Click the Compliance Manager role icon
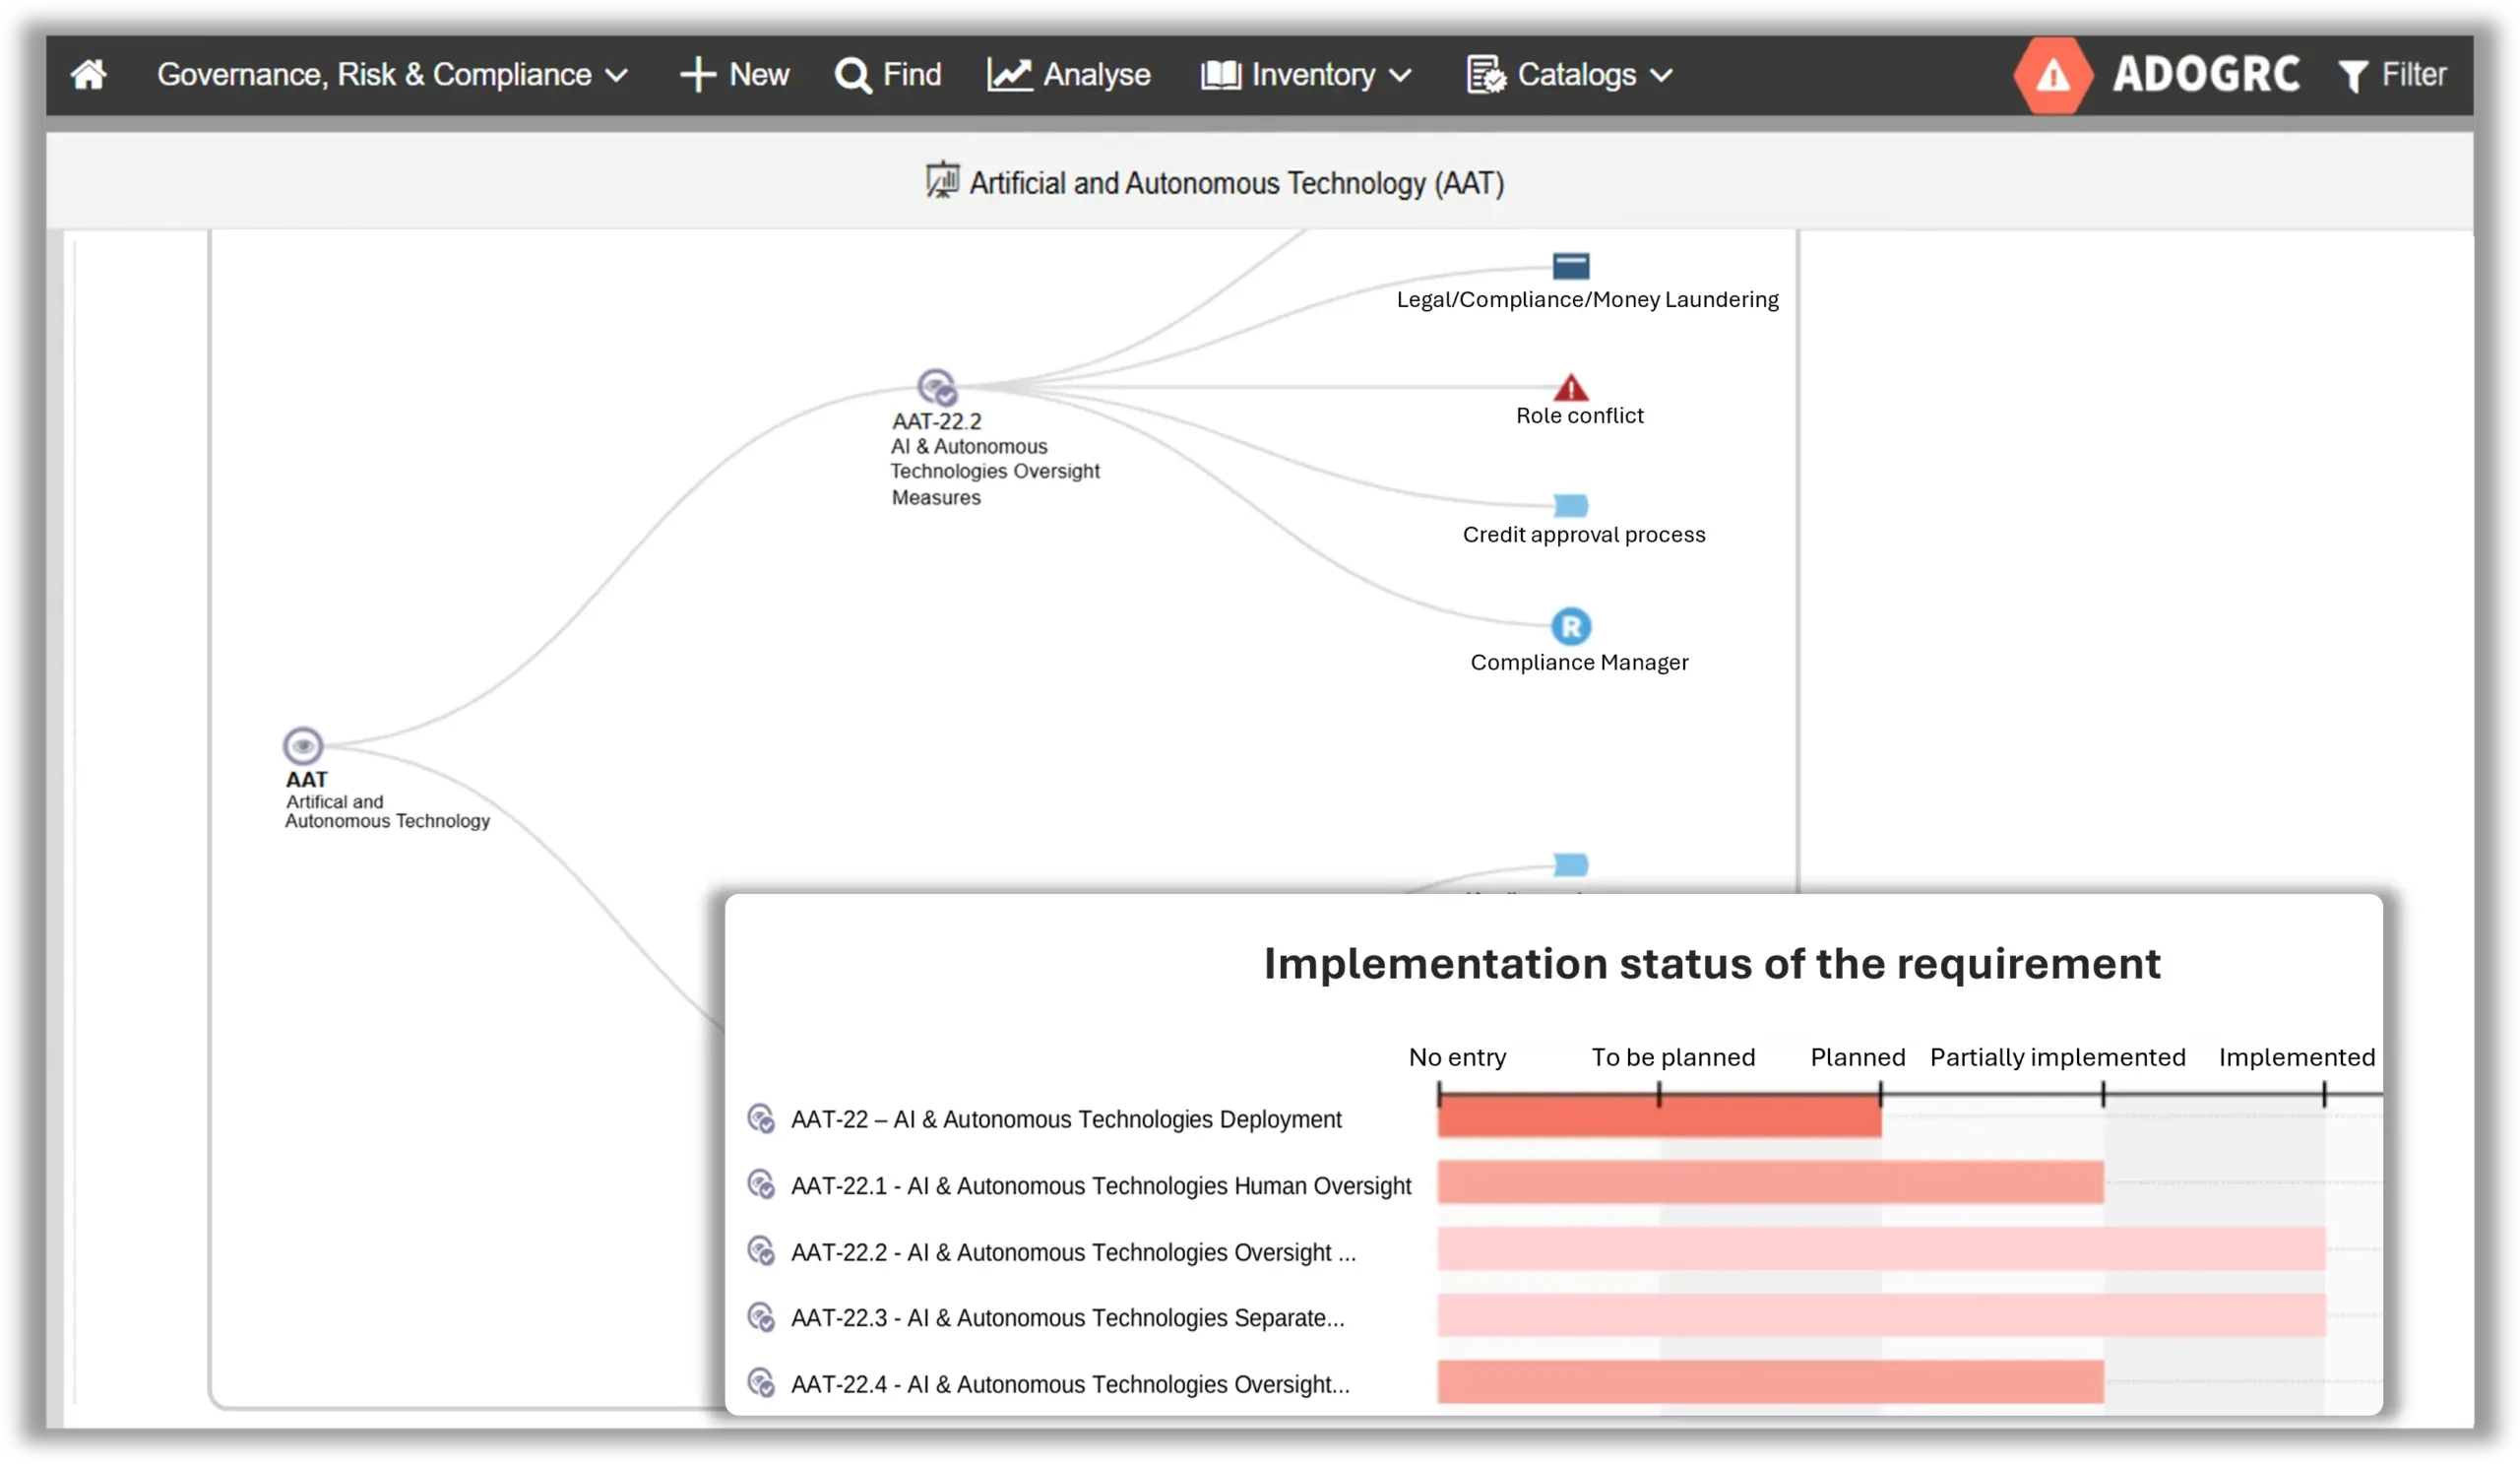 [x=1570, y=627]
